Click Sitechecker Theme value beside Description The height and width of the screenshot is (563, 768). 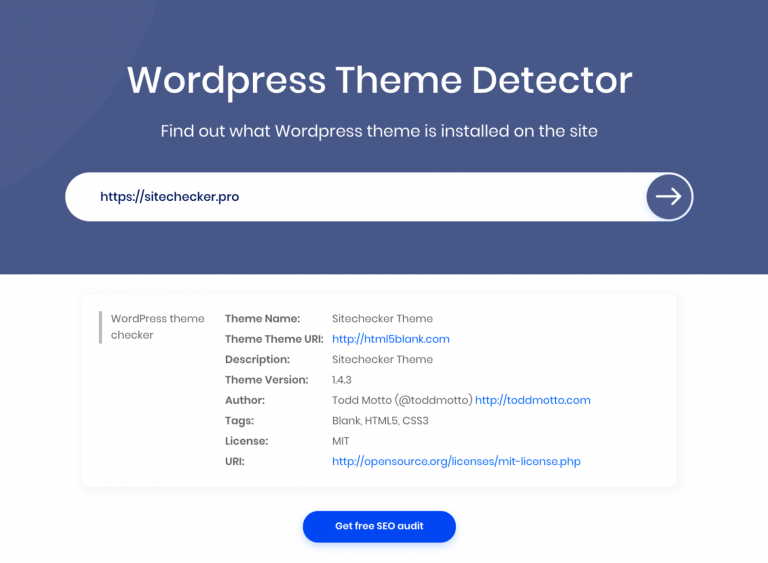tap(382, 360)
